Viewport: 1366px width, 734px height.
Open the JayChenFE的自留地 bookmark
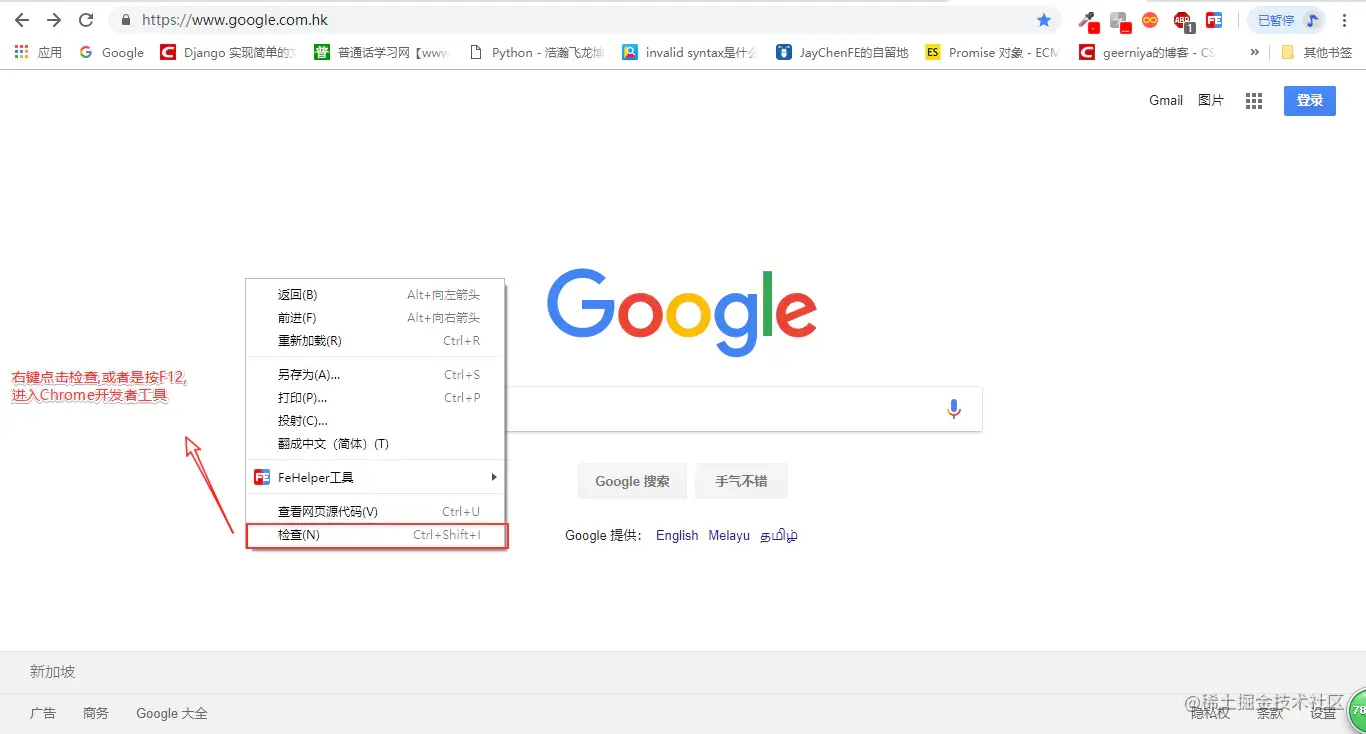(x=843, y=52)
